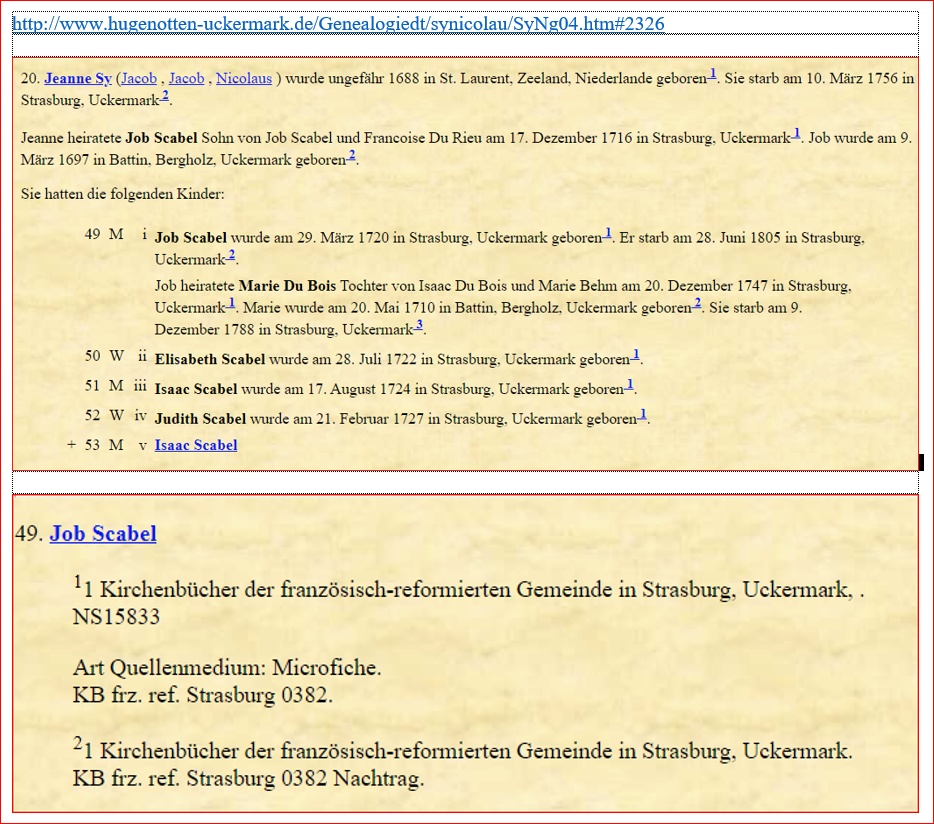Click child number 50 in the list
934x824 pixels.
tap(92, 356)
